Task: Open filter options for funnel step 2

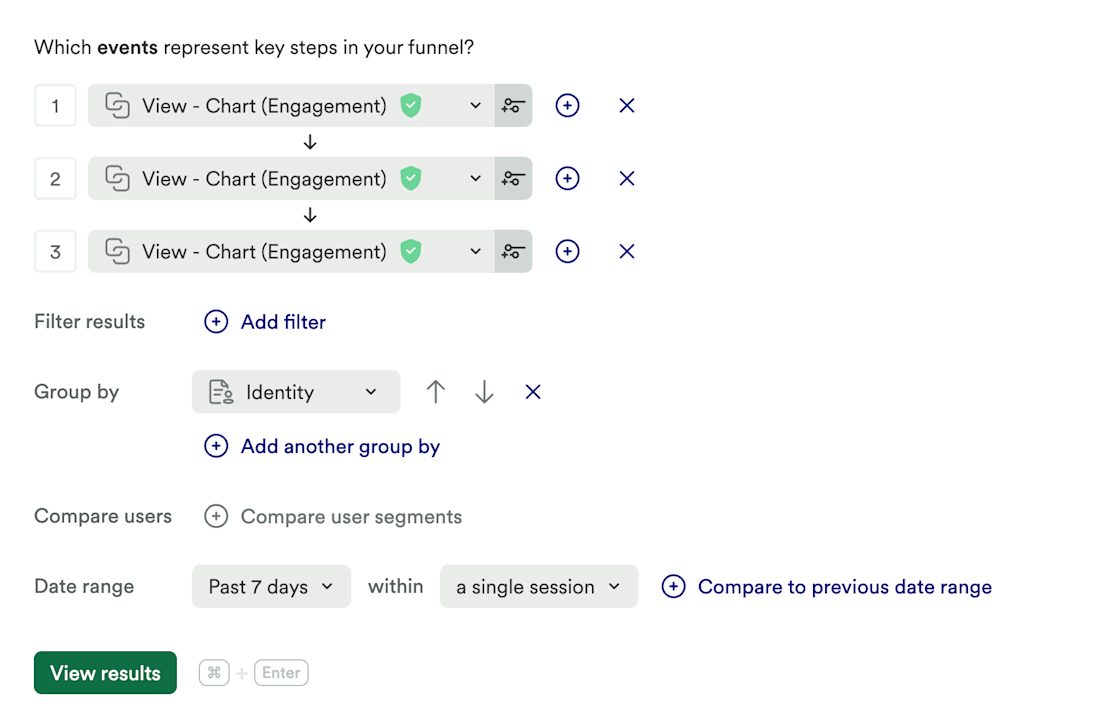Action: click(x=513, y=179)
